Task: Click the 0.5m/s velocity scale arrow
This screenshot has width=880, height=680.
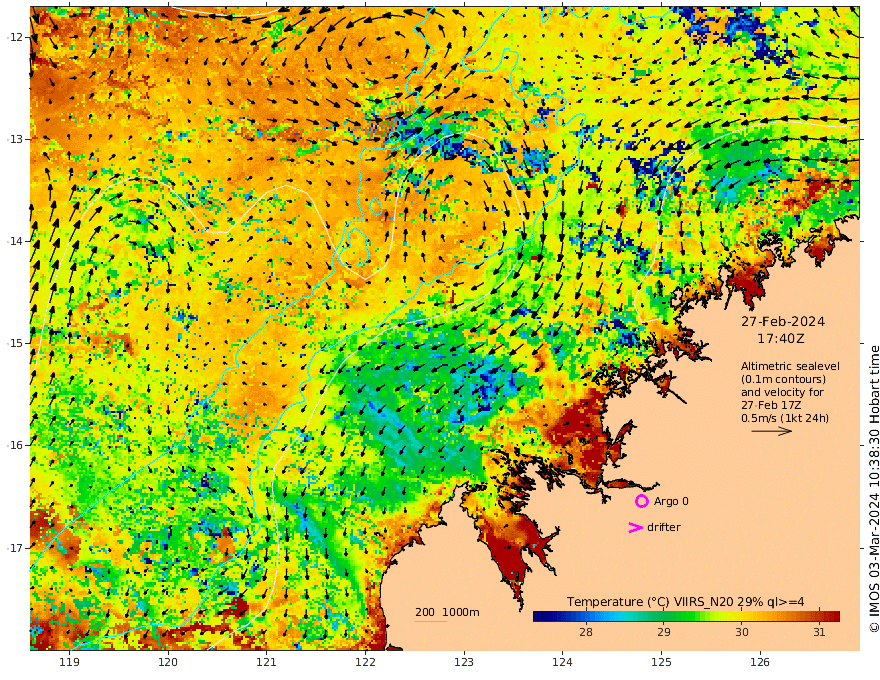Action: click(x=772, y=431)
